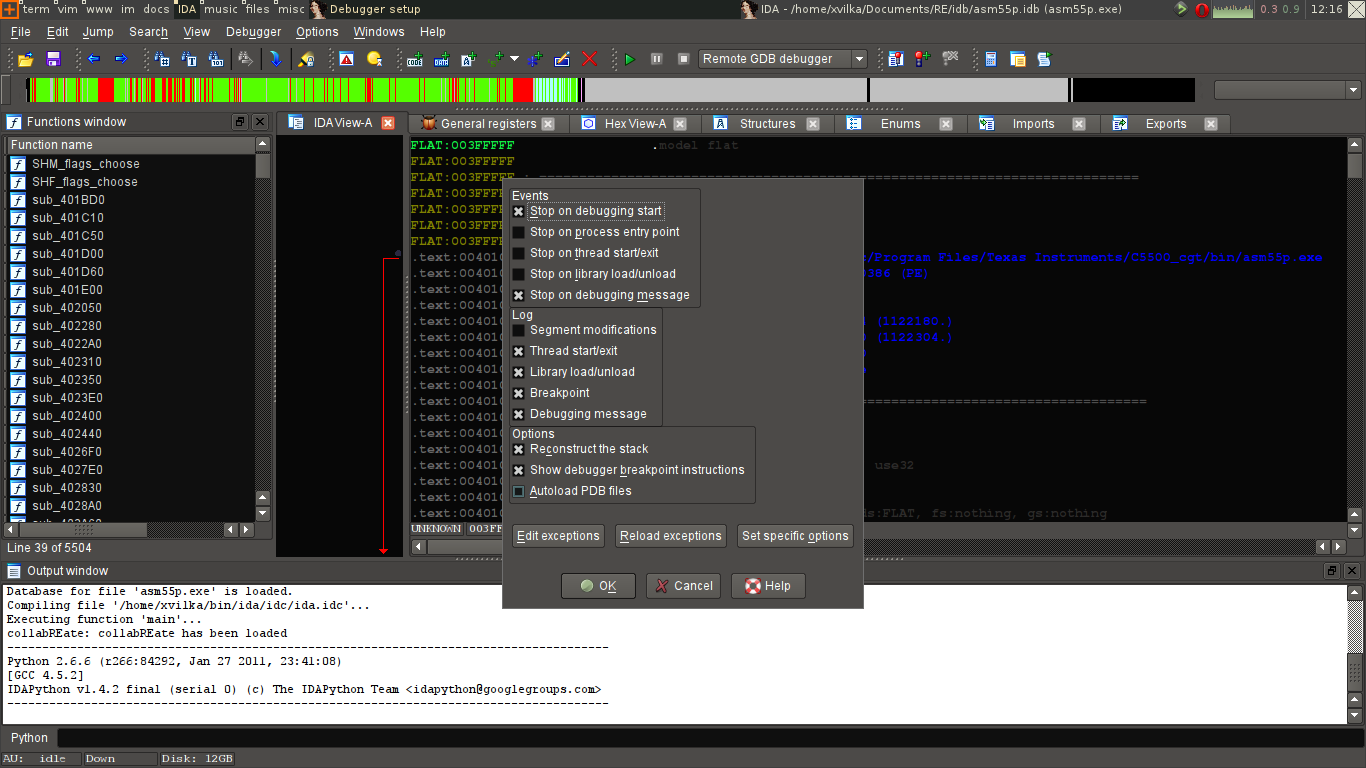Open the Jump menu
The width and height of the screenshot is (1366, 768).
pyautogui.click(x=98, y=32)
